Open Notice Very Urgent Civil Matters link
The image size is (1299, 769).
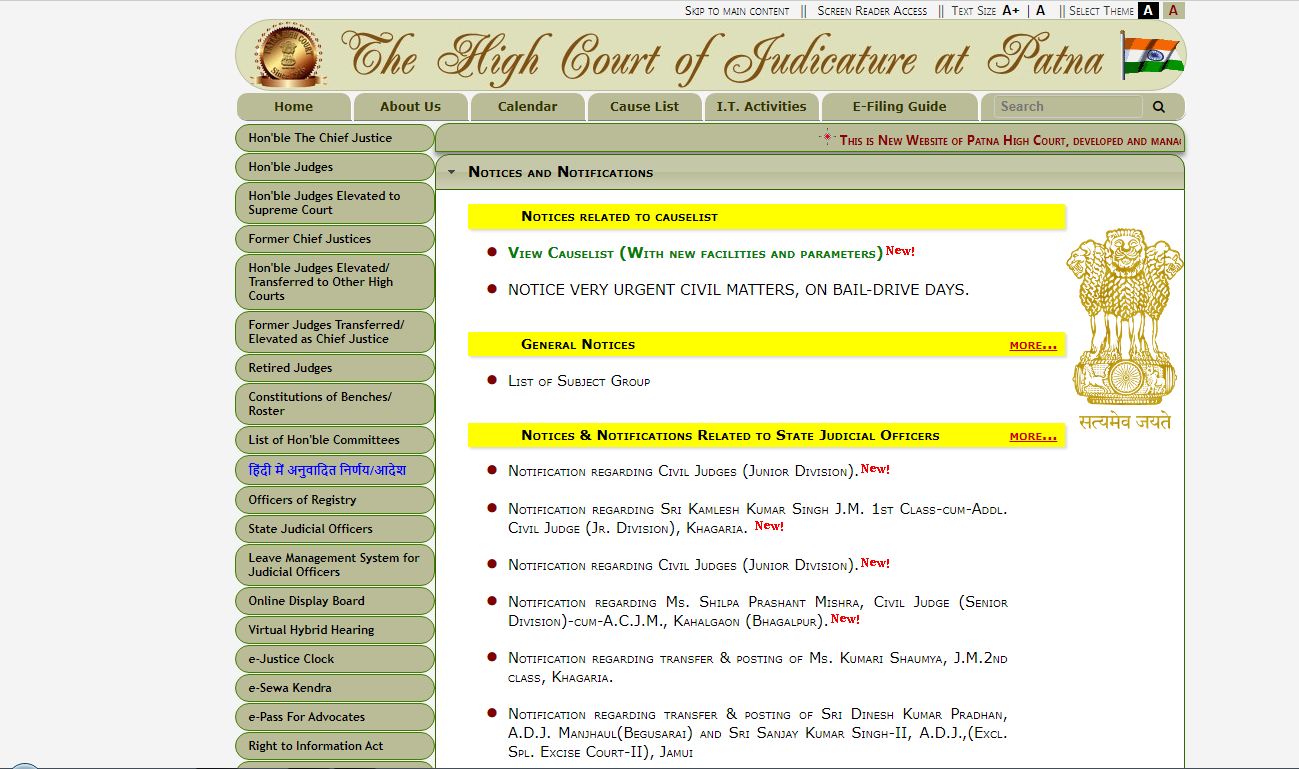[738, 290]
